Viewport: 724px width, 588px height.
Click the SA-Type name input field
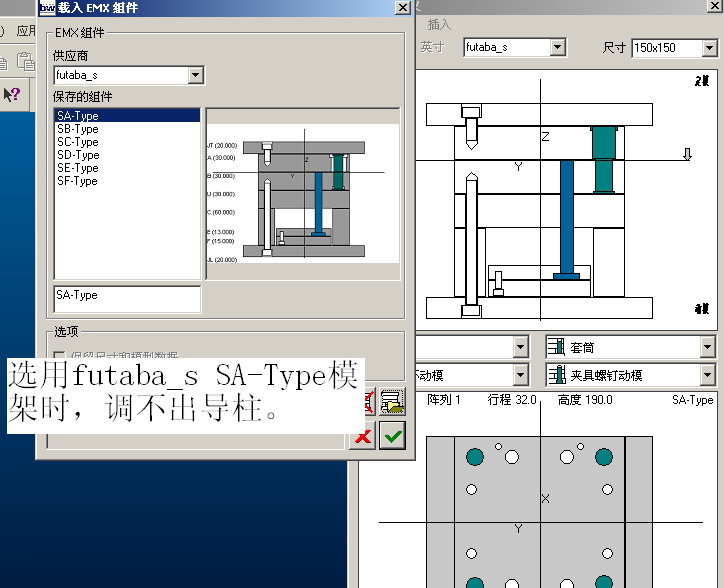pyautogui.click(x=127, y=299)
